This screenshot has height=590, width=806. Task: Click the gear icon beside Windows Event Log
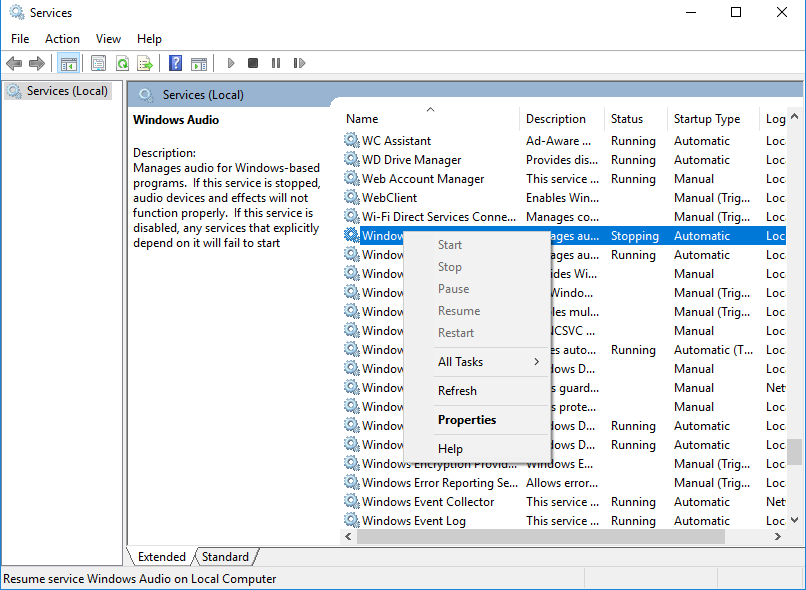[x=352, y=520]
